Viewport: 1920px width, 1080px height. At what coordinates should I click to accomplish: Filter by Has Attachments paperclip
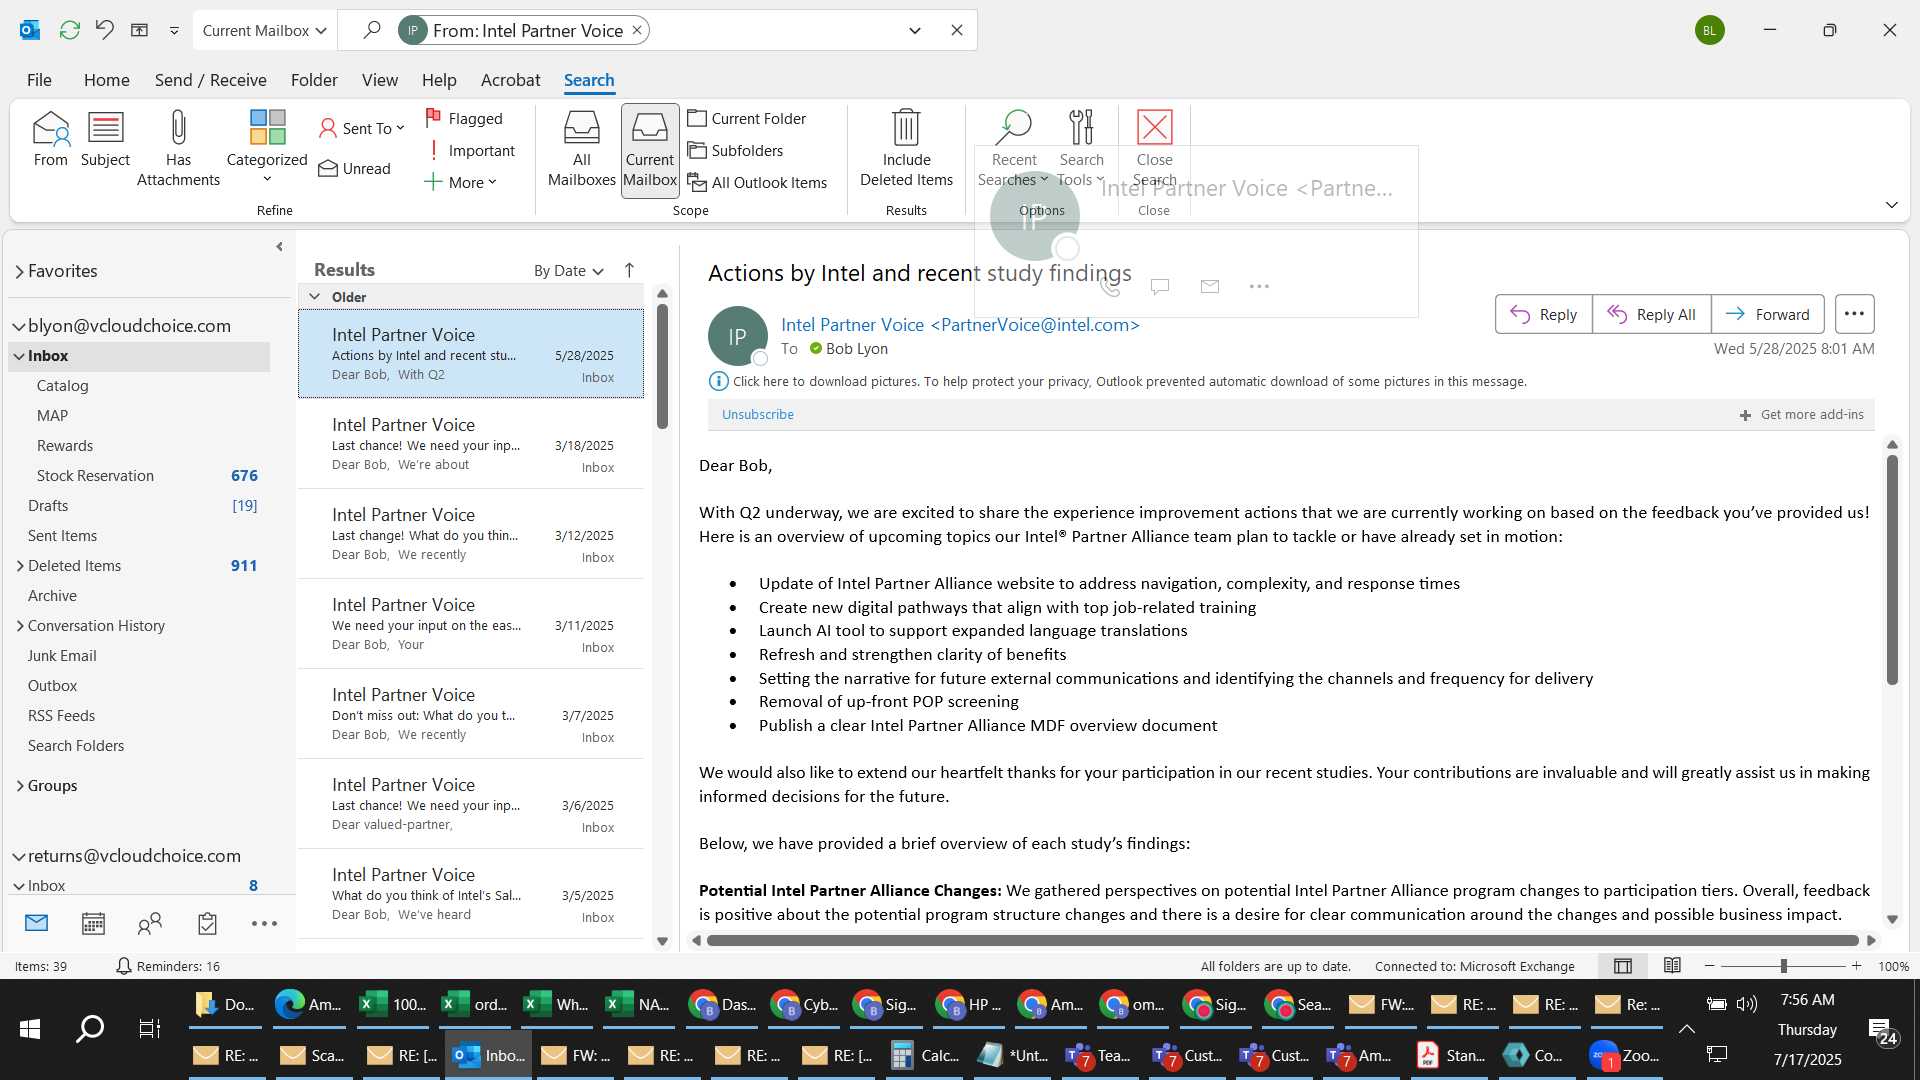coord(178,148)
